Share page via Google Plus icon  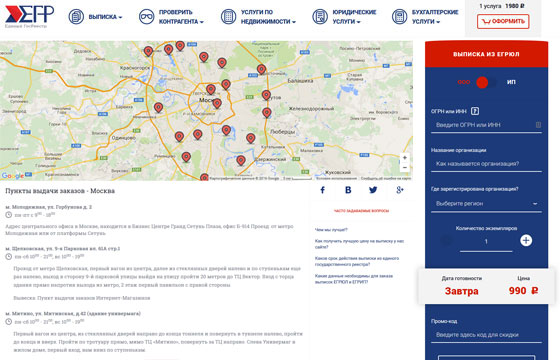pos(400,190)
